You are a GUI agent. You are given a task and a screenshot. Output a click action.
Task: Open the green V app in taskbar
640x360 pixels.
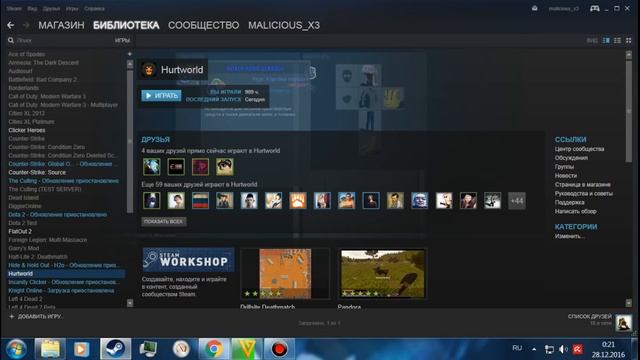[247, 349]
